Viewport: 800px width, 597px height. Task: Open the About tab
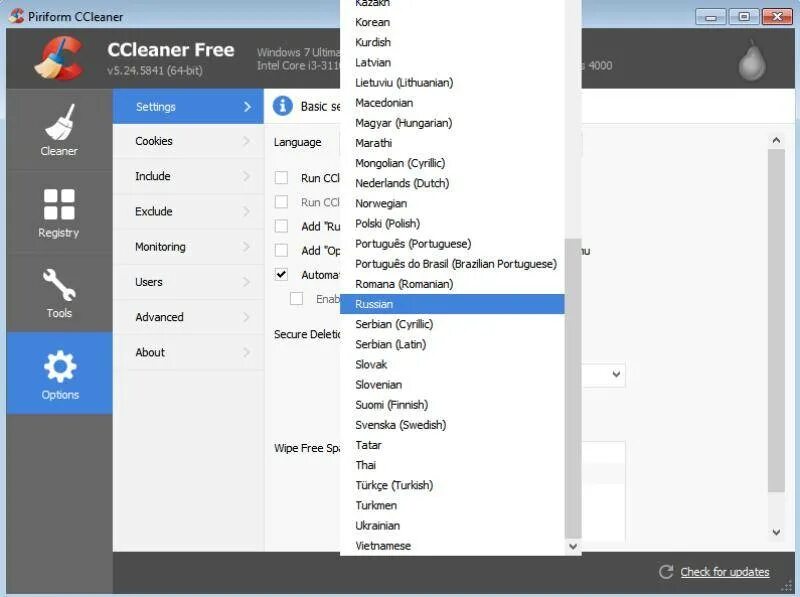tap(188, 353)
